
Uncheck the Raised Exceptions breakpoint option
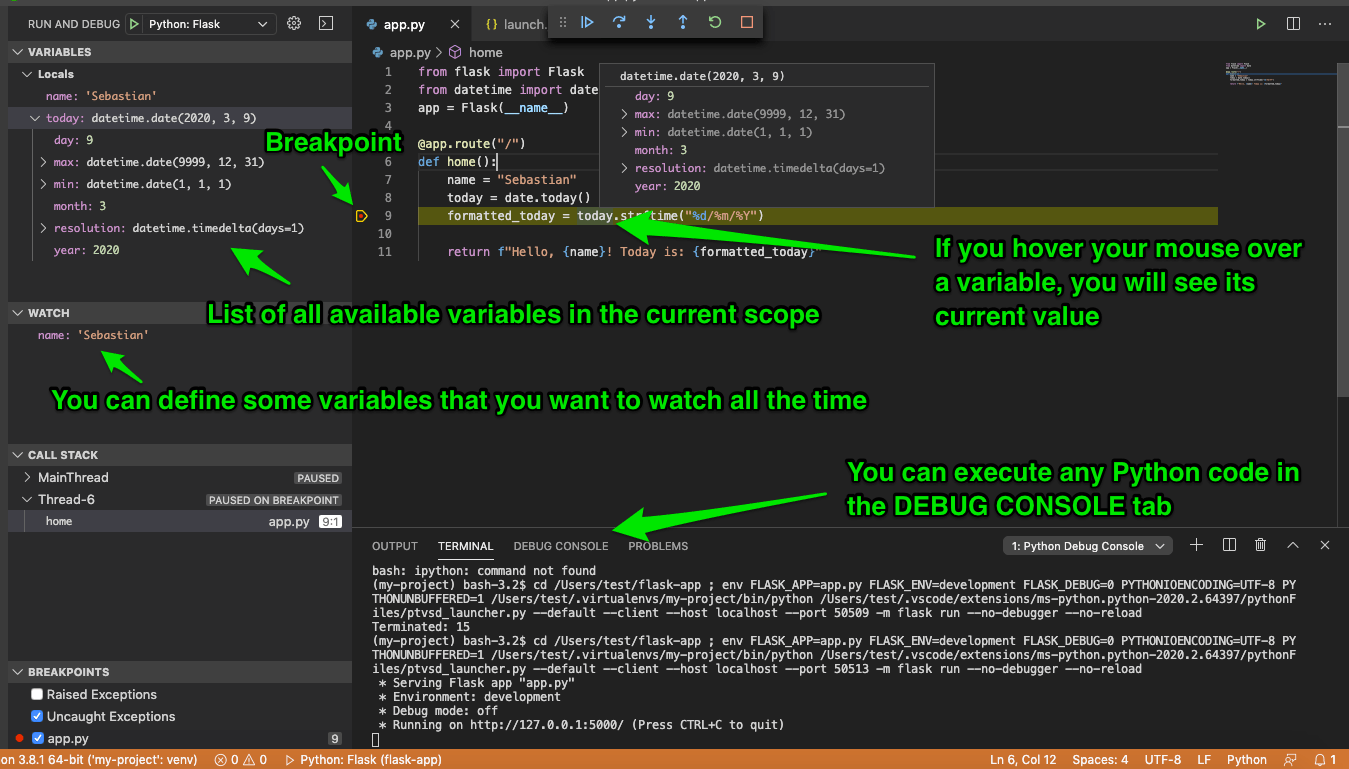coord(36,694)
